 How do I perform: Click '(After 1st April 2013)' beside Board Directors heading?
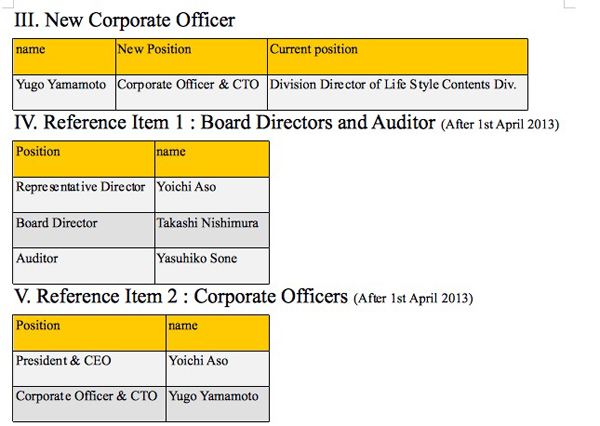coord(500,125)
